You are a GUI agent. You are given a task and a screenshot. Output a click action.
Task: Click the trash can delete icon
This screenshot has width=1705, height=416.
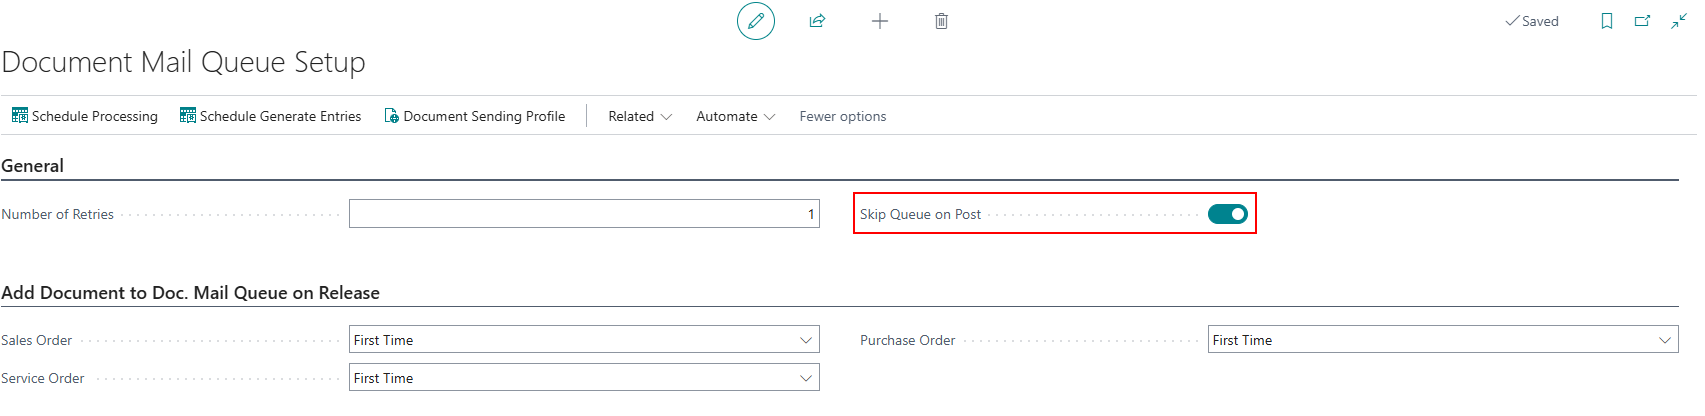click(x=941, y=21)
